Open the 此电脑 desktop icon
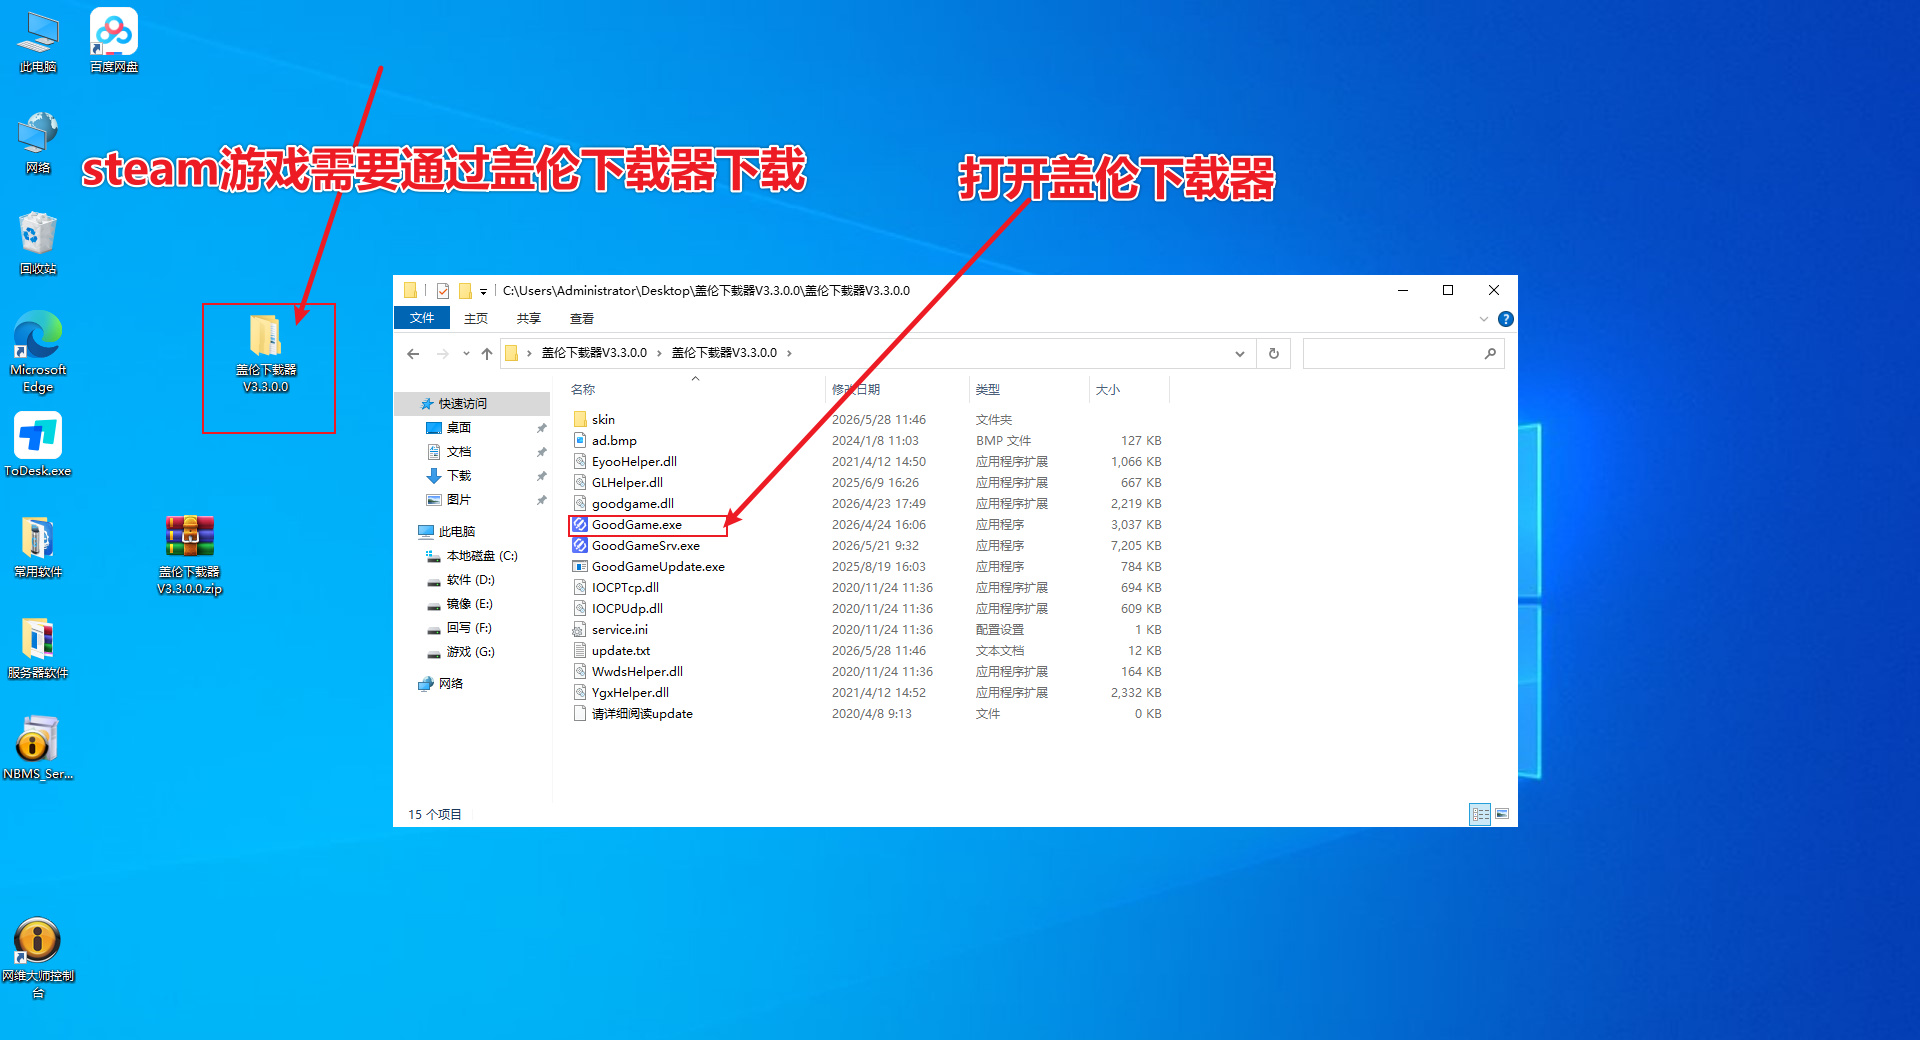The width and height of the screenshot is (1920, 1040). pos(38,43)
